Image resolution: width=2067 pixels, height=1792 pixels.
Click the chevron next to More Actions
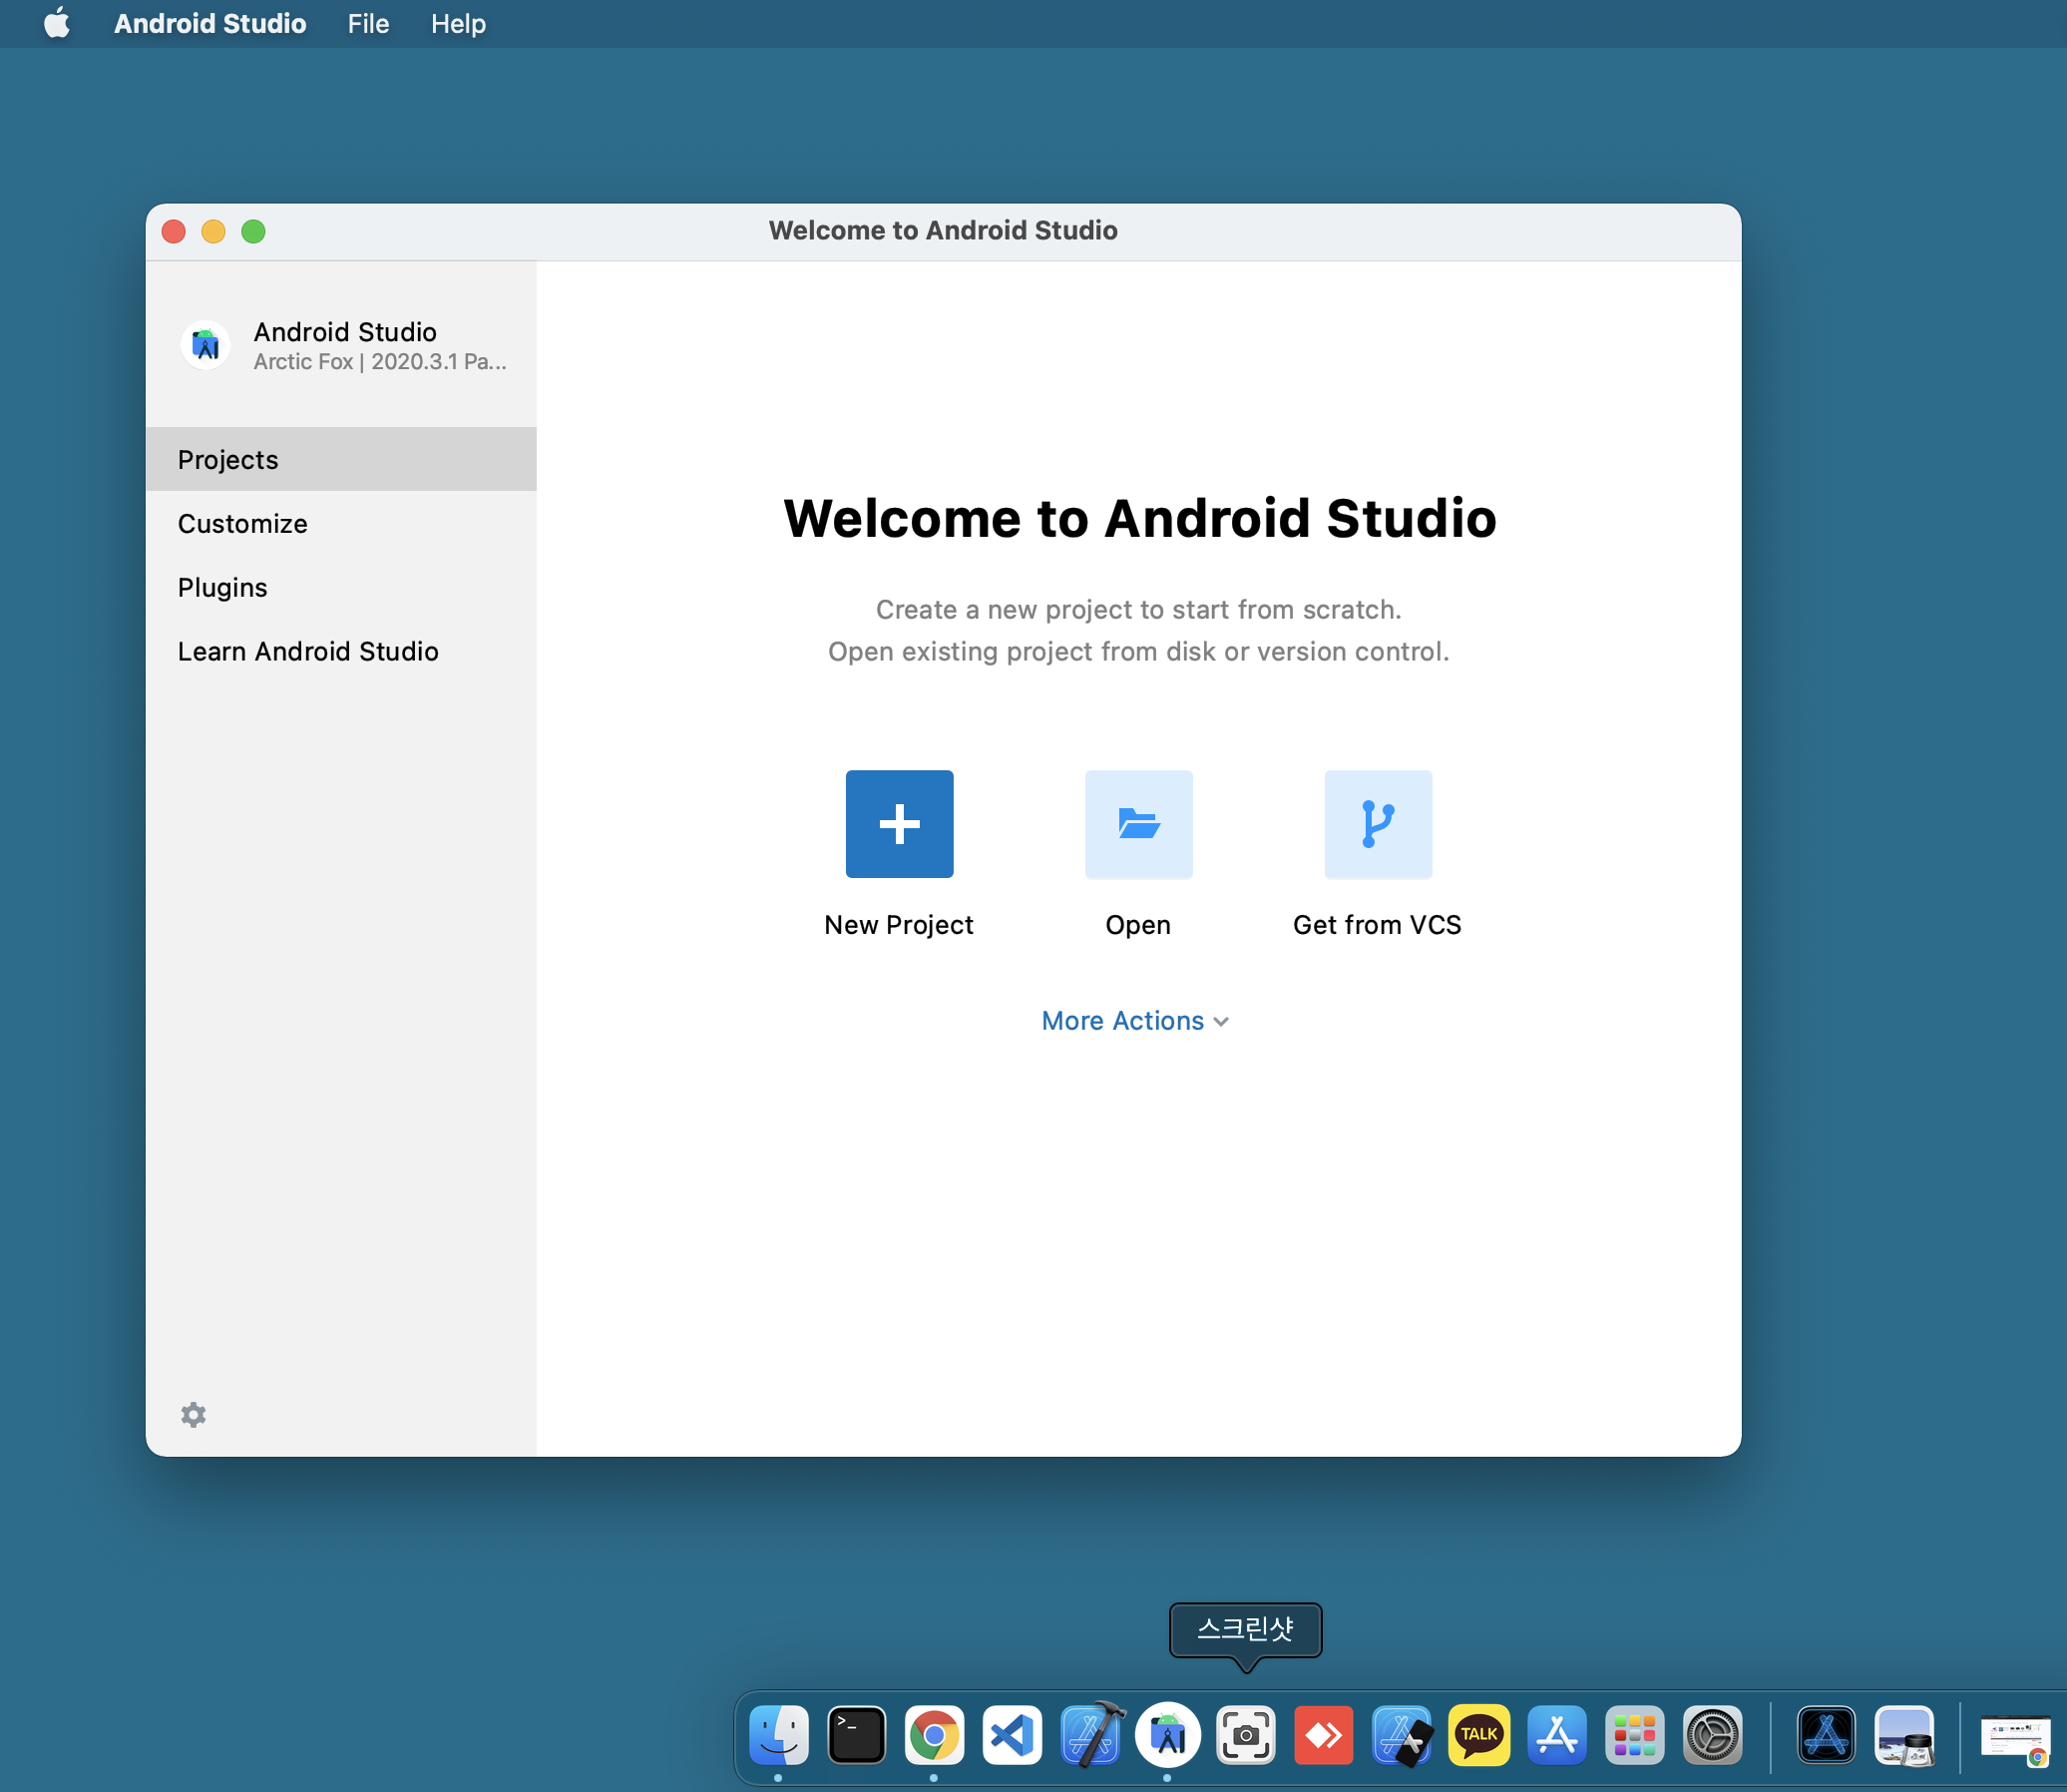1221,1022
